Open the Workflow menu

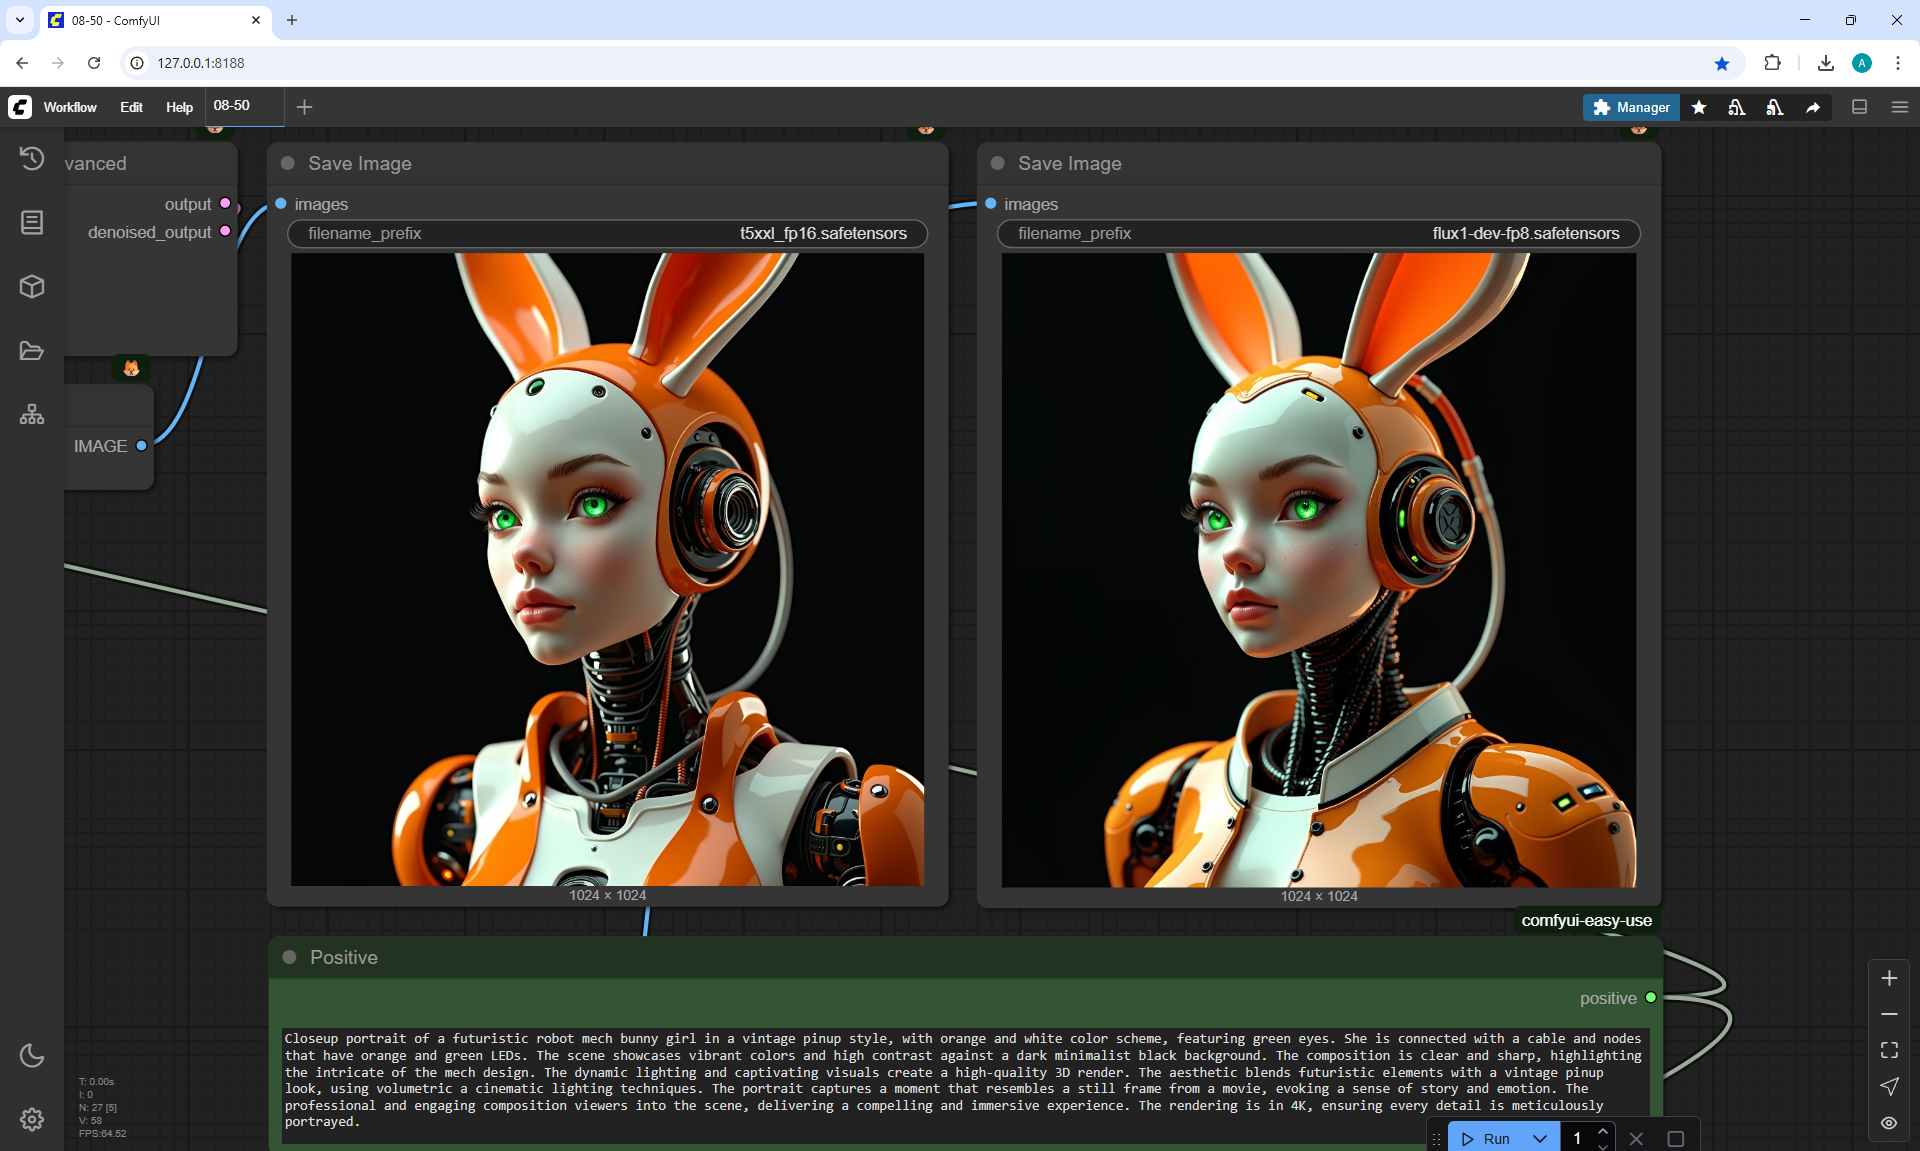[70, 107]
